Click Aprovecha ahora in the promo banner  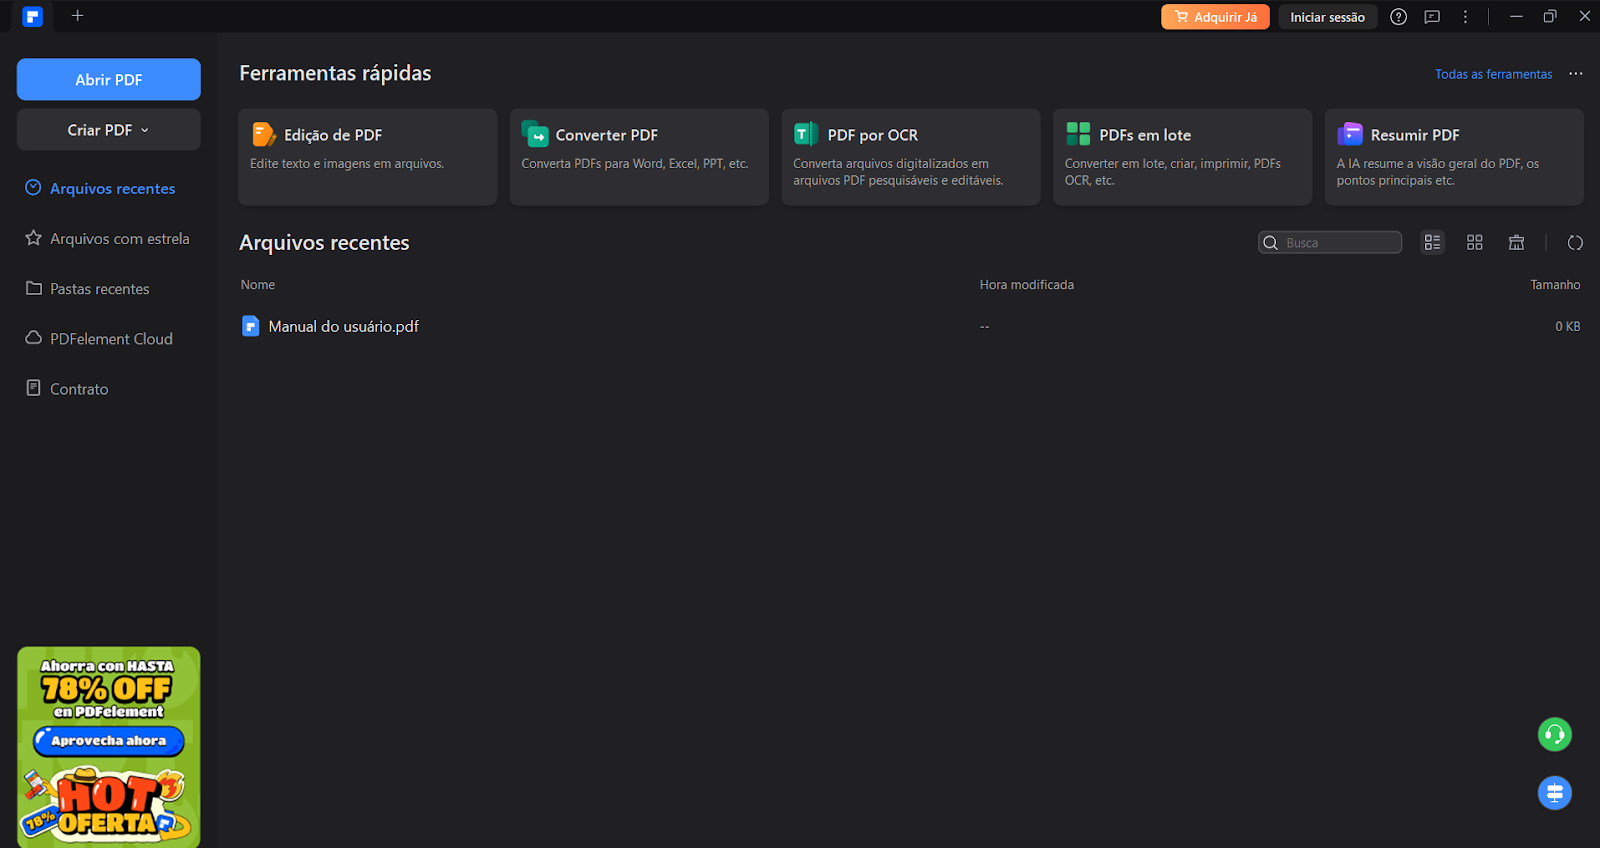pyautogui.click(x=108, y=741)
